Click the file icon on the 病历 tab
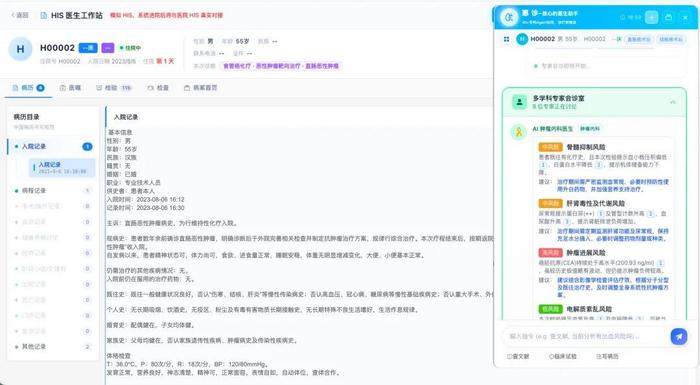This screenshot has height=385, width=700. tap(15, 88)
